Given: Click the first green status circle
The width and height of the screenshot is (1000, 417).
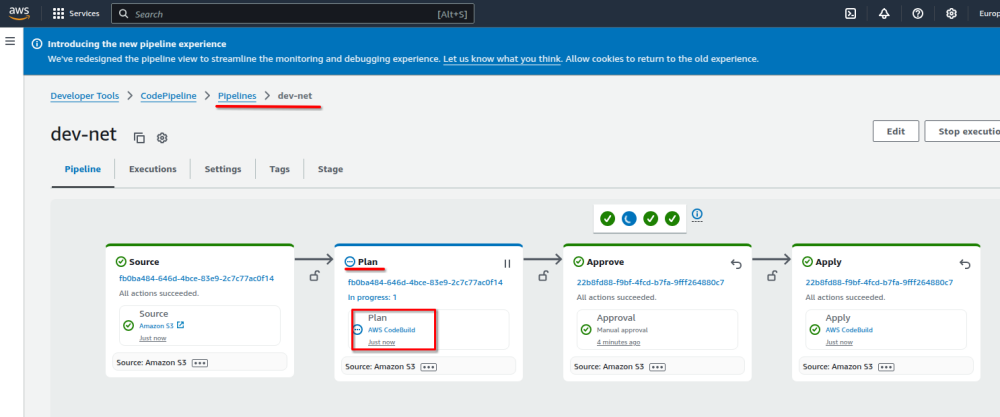Looking at the screenshot, I should coord(607,219).
